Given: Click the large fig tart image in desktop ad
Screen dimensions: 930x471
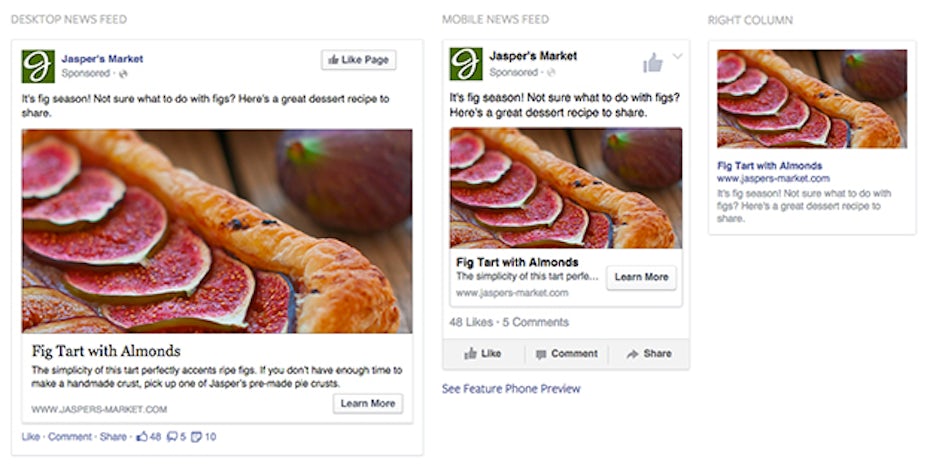Looking at the screenshot, I should pyautogui.click(x=217, y=231).
